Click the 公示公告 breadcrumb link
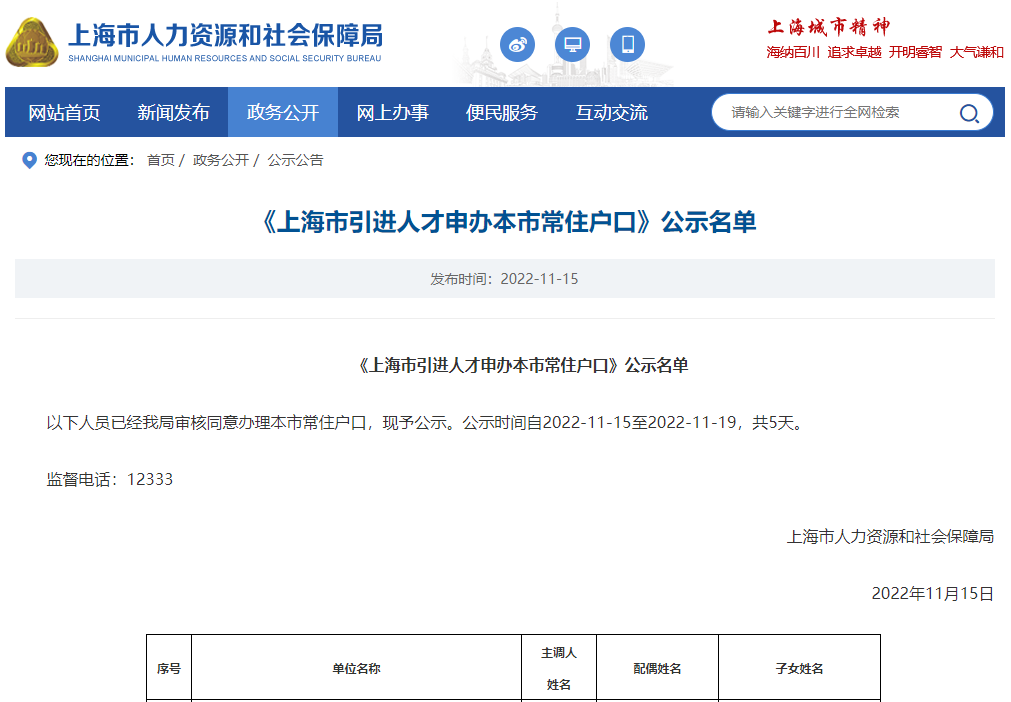 coord(295,160)
